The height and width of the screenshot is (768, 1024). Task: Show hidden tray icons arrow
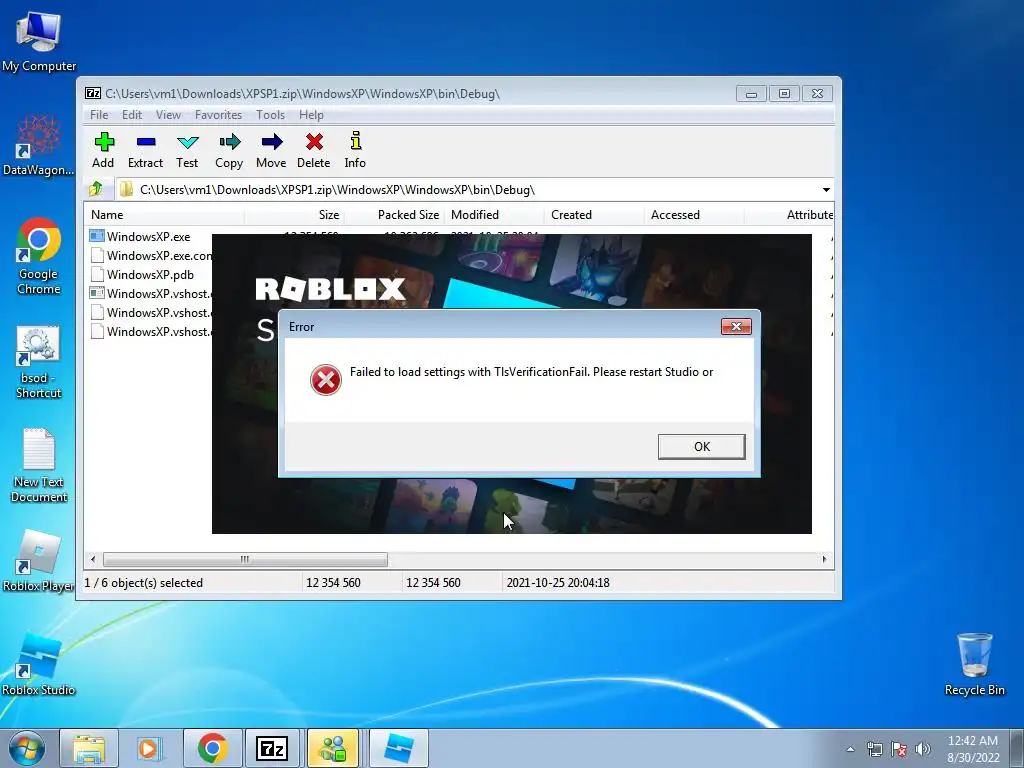click(x=850, y=749)
